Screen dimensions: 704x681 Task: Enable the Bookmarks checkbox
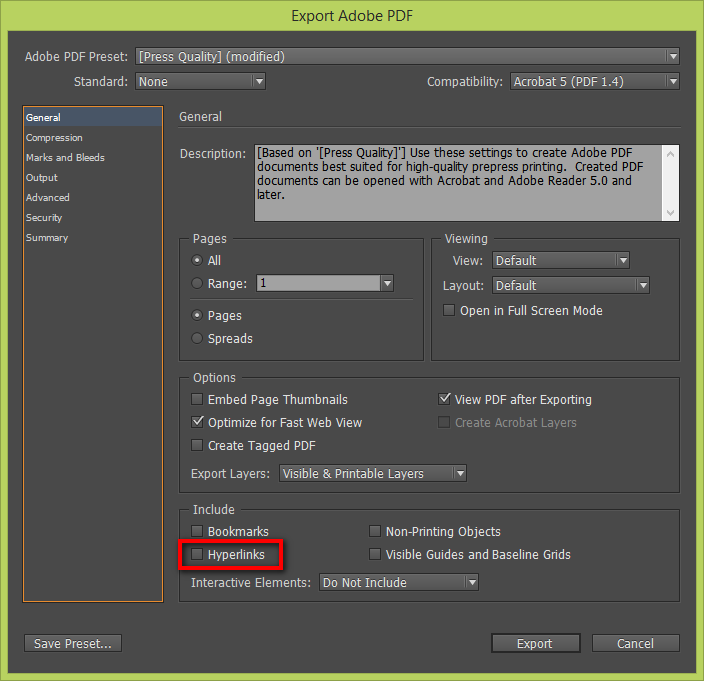(x=197, y=531)
